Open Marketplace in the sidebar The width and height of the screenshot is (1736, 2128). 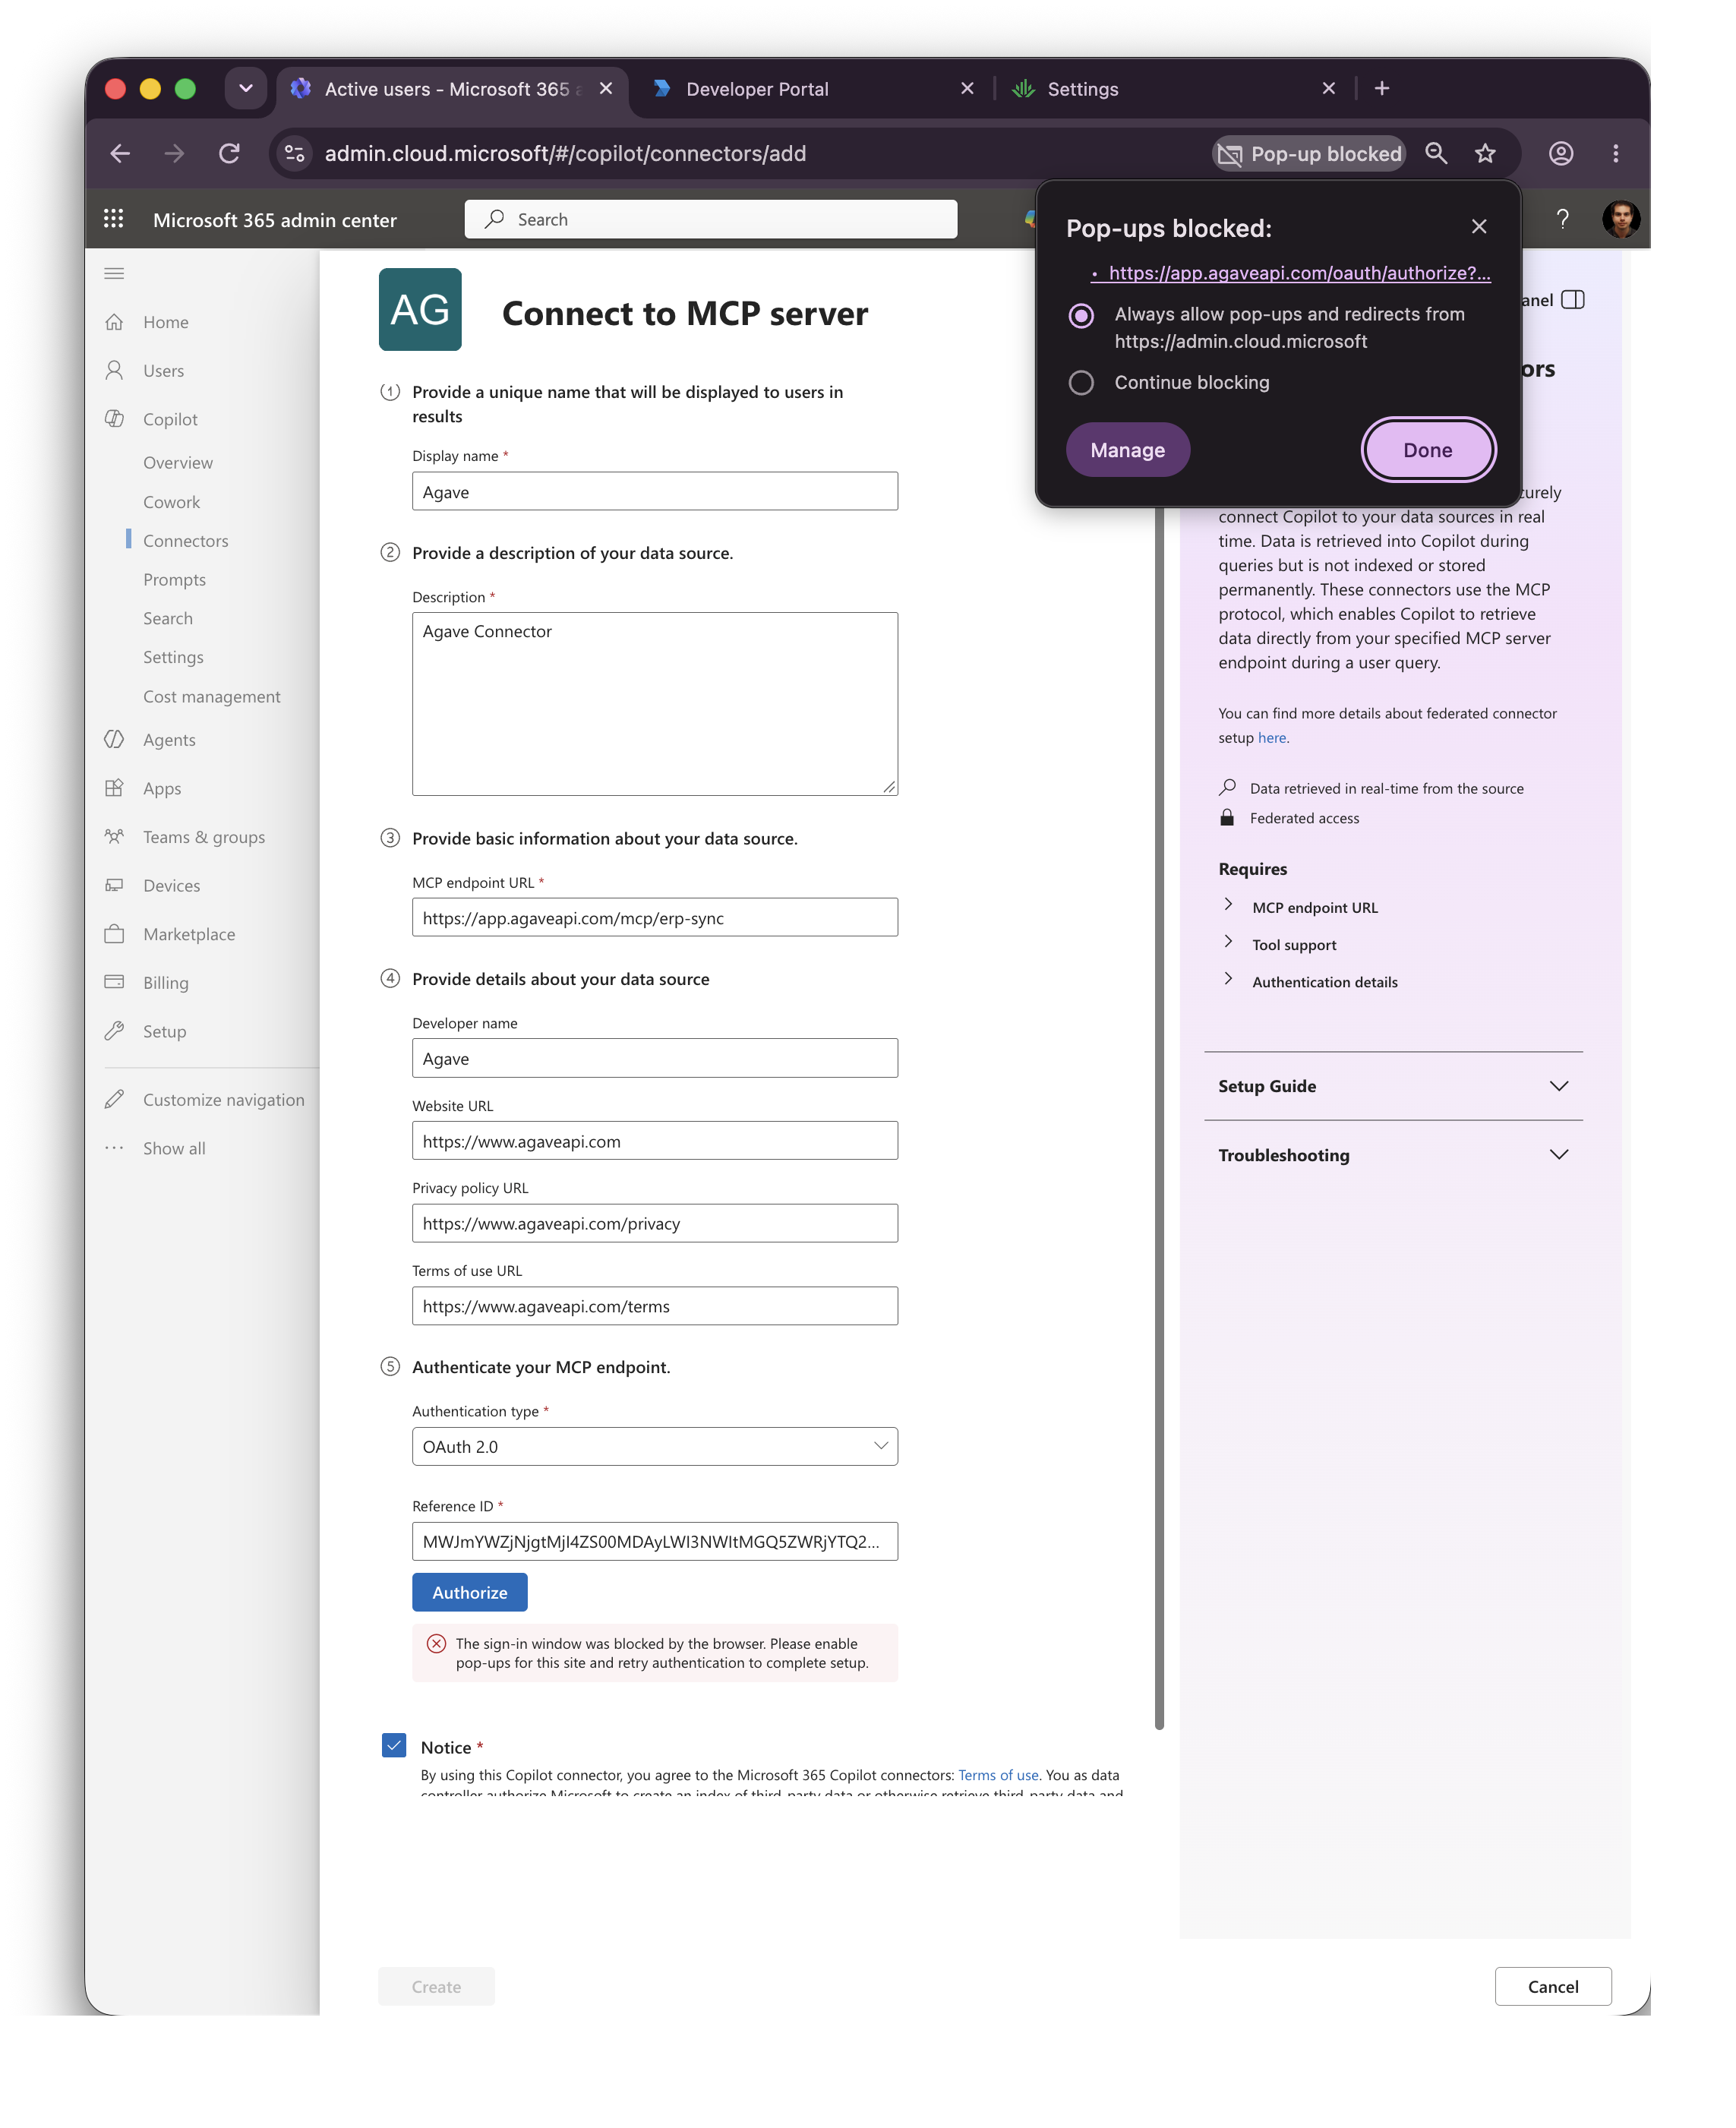(x=189, y=934)
